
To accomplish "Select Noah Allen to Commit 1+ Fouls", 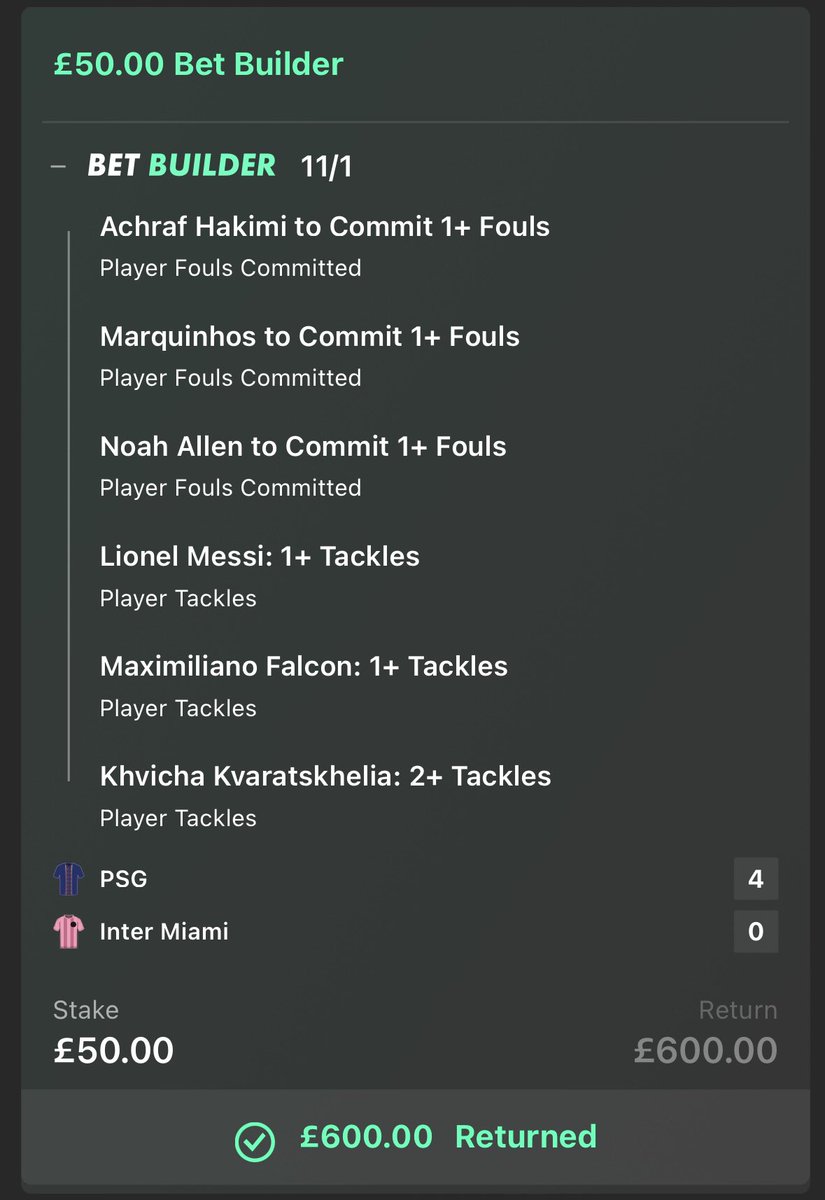I will point(303,447).
